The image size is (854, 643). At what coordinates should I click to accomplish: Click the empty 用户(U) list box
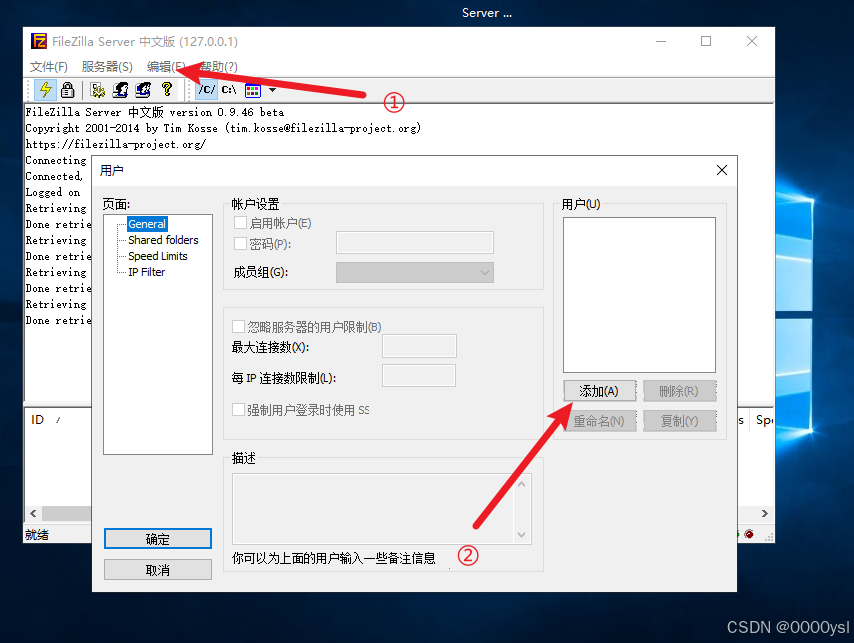pyautogui.click(x=639, y=295)
